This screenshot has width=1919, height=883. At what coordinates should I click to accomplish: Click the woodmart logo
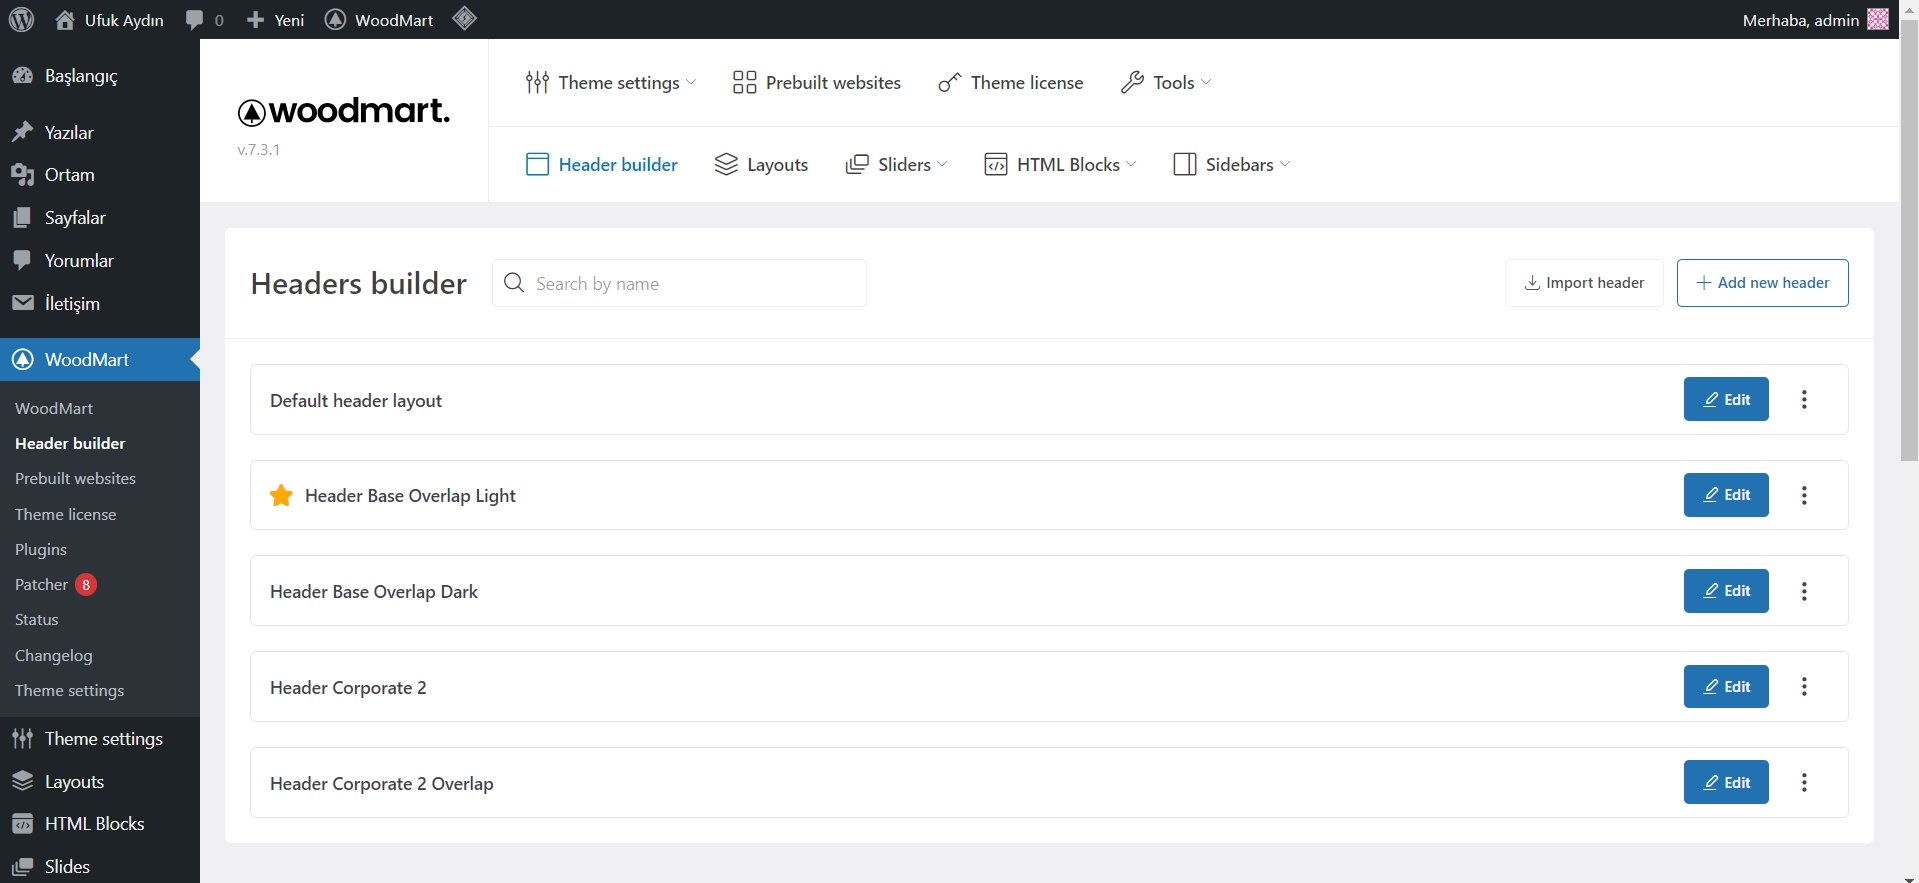344,111
